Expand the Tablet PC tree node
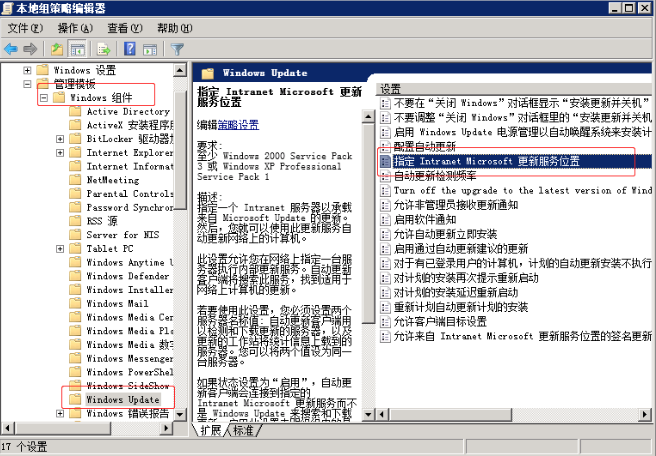 60,248
